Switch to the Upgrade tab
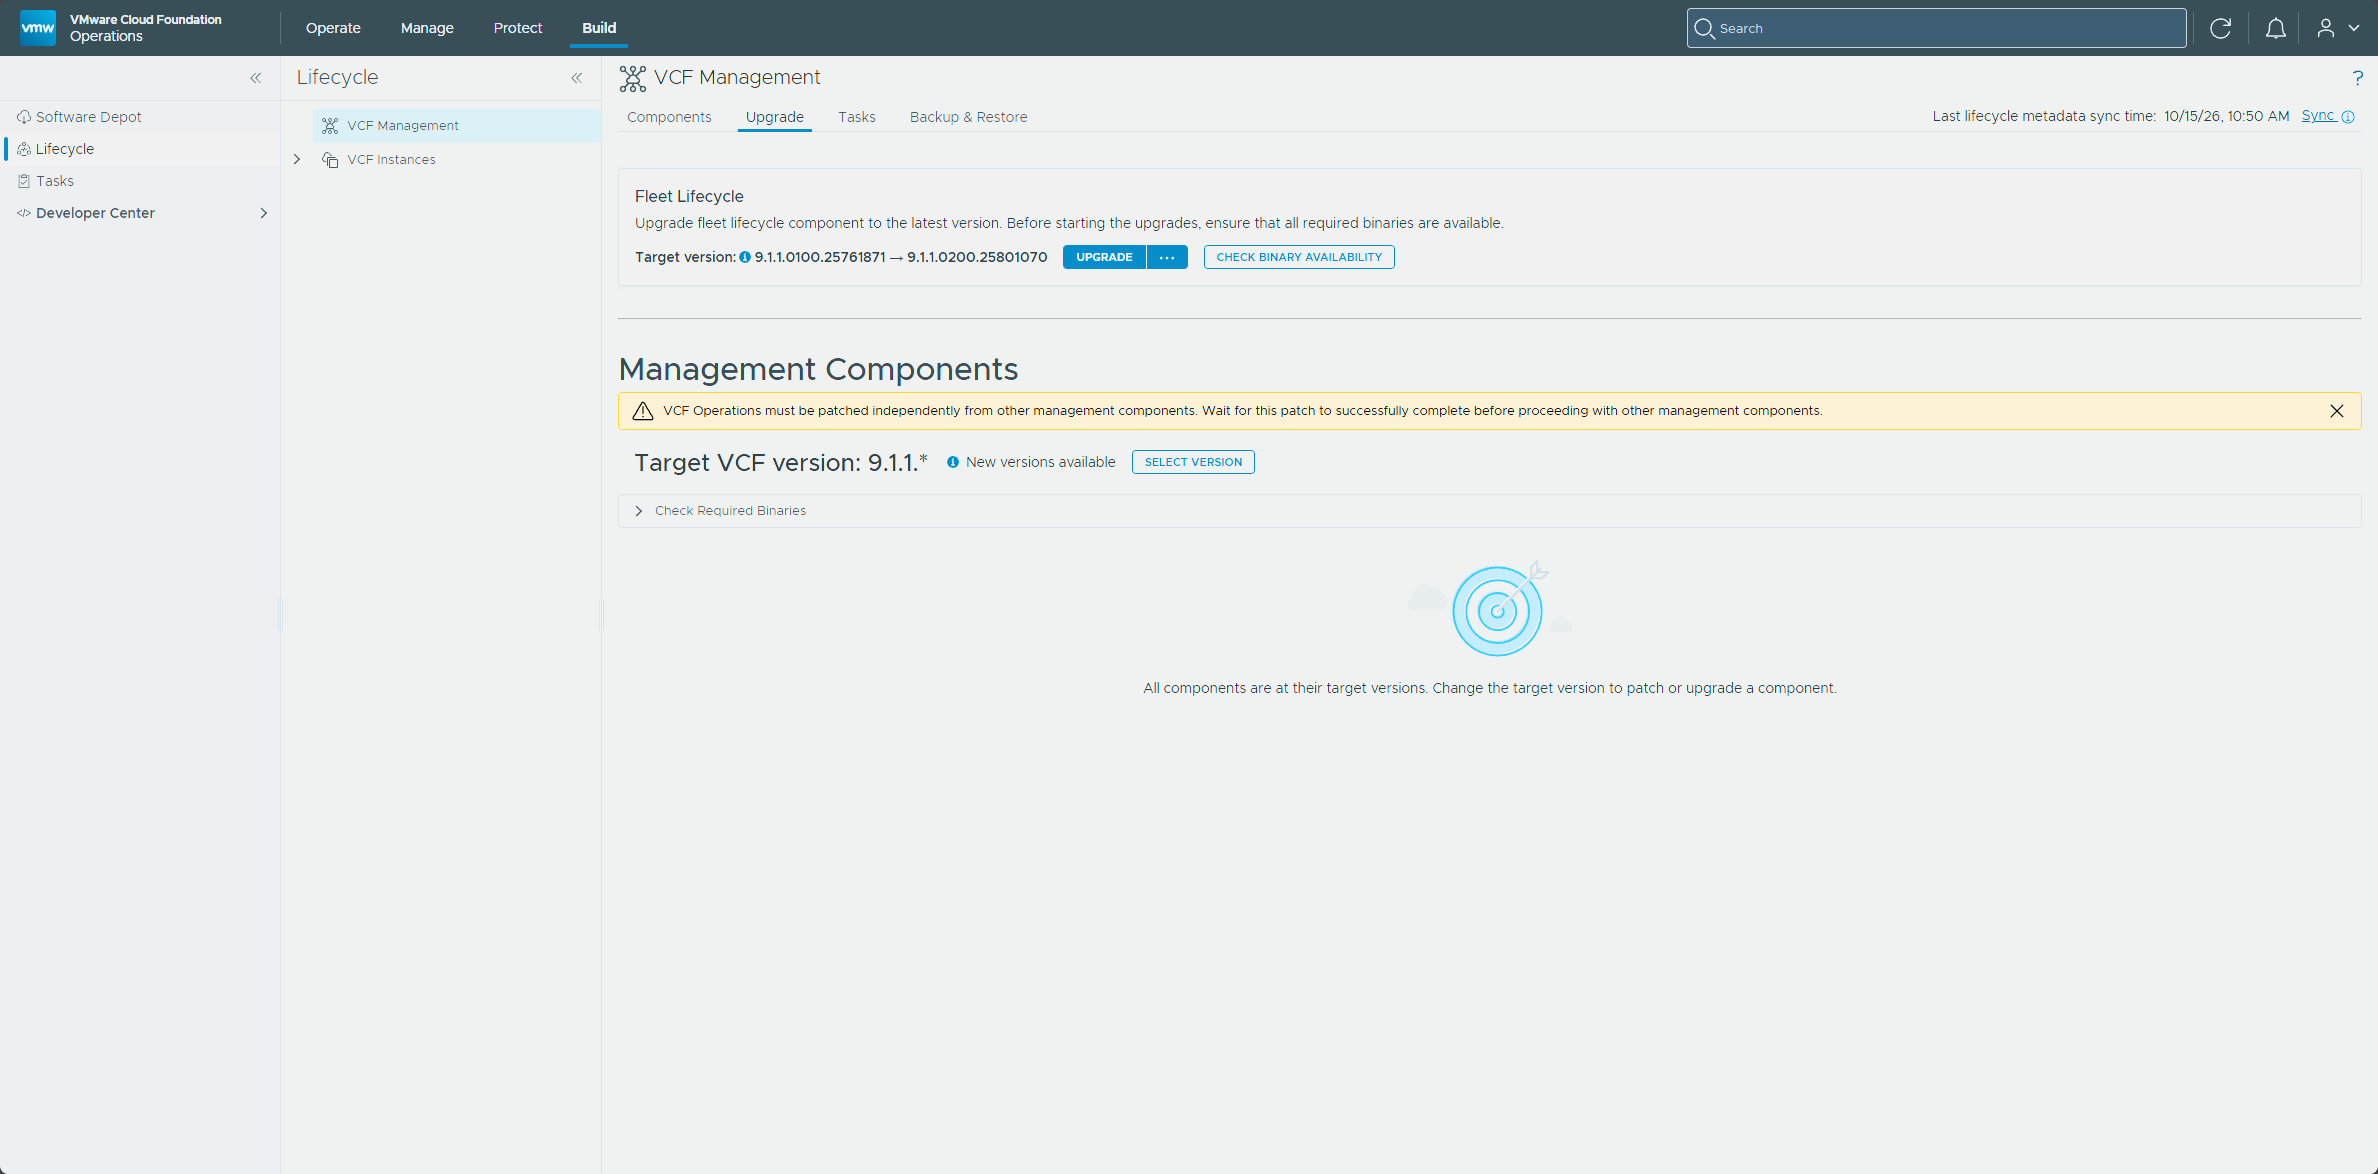Viewport: 2378px width, 1174px height. [x=775, y=117]
